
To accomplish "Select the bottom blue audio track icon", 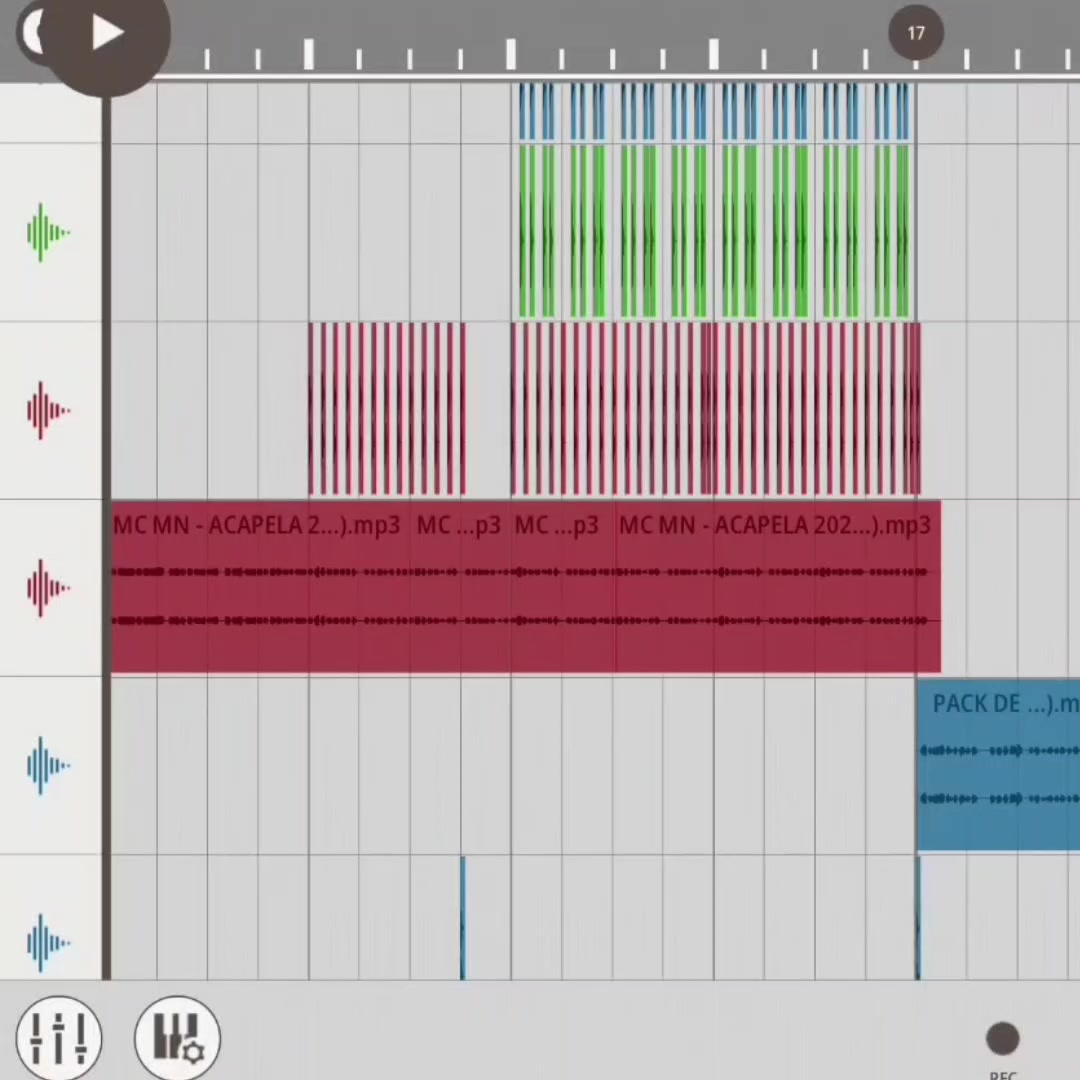I will pos(48,943).
